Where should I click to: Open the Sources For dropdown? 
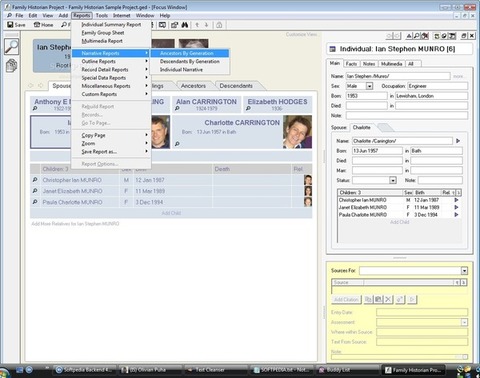click(464, 271)
